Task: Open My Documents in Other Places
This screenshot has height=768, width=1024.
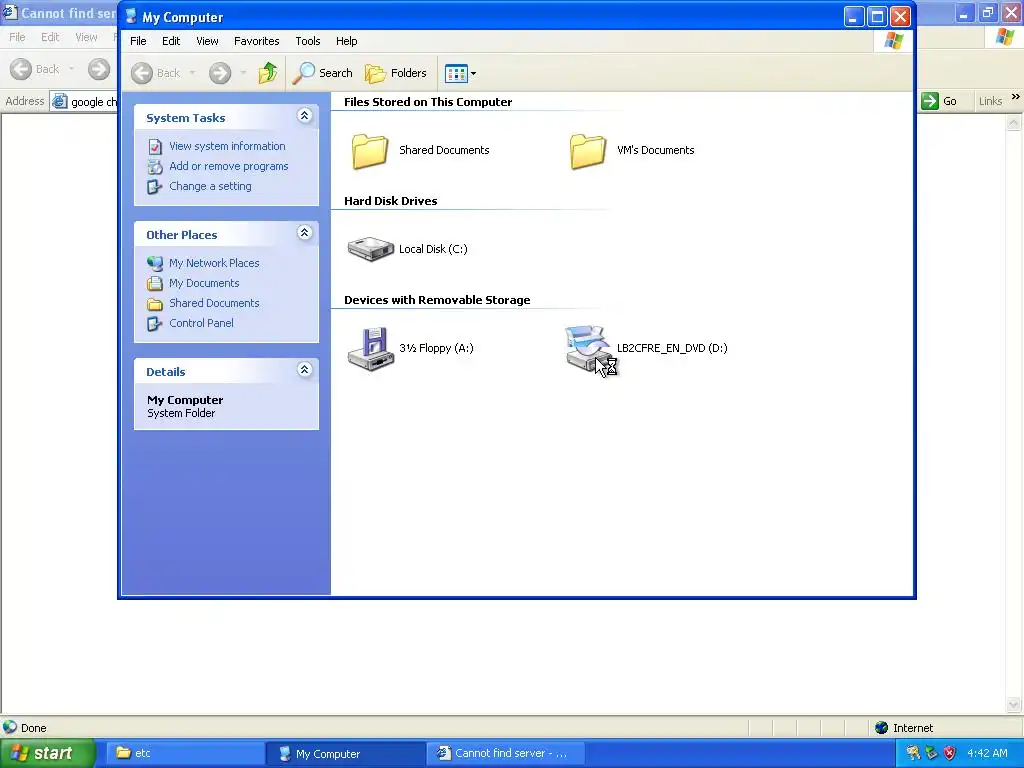Action: coord(204,283)
